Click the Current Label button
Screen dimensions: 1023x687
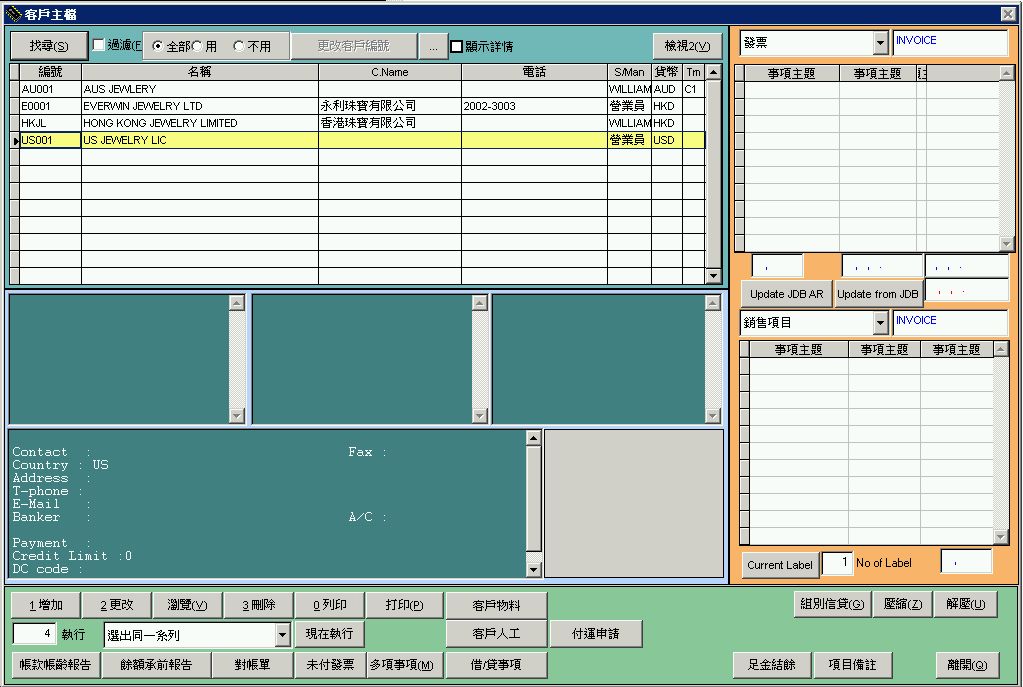click(x=780, y=565)
